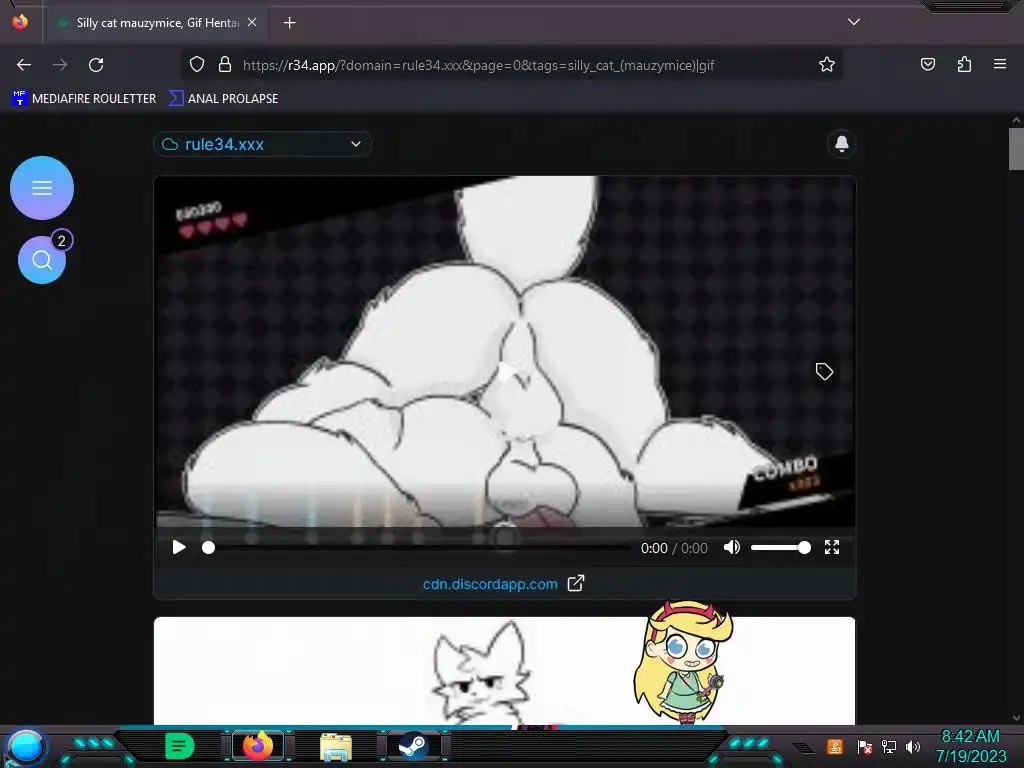The height and width of the screenshot is (768, 1024).
Task: Open the Windows Start orb
Action: (x=26, y=746)
